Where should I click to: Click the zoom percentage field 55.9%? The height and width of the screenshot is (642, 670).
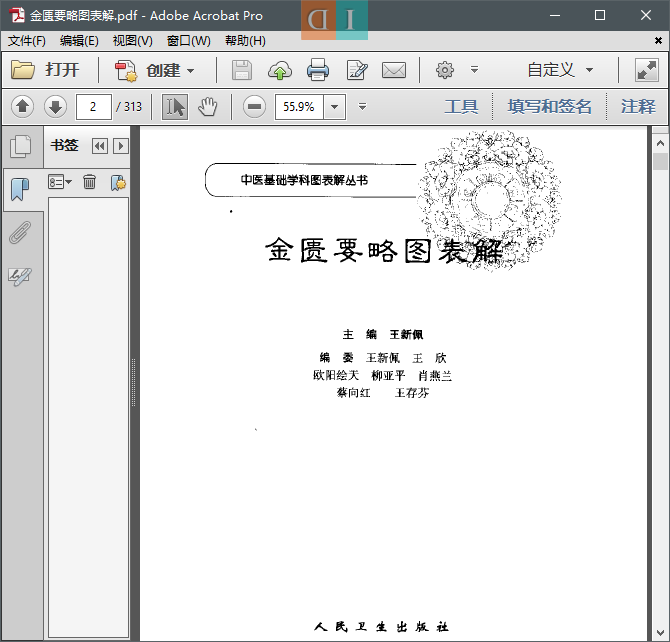pyautogui.click(x=299, y=106)
